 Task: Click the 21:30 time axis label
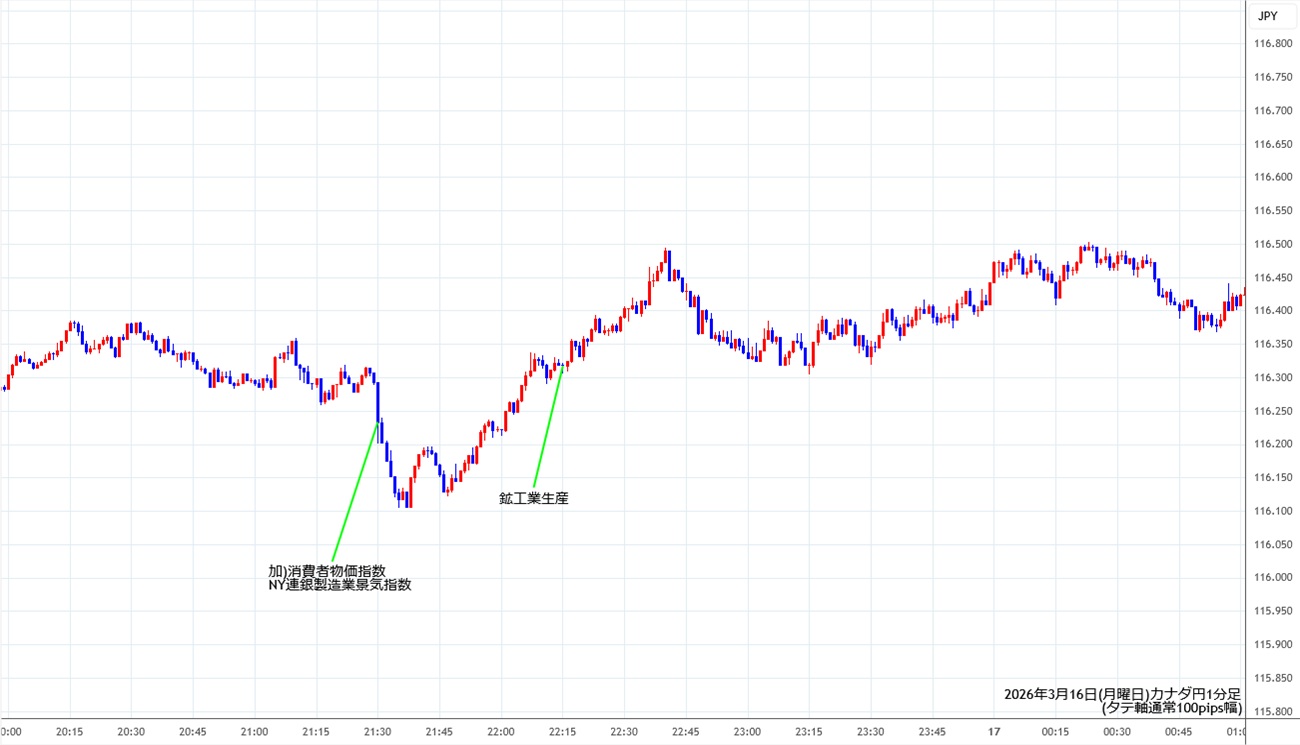(378, 732)
